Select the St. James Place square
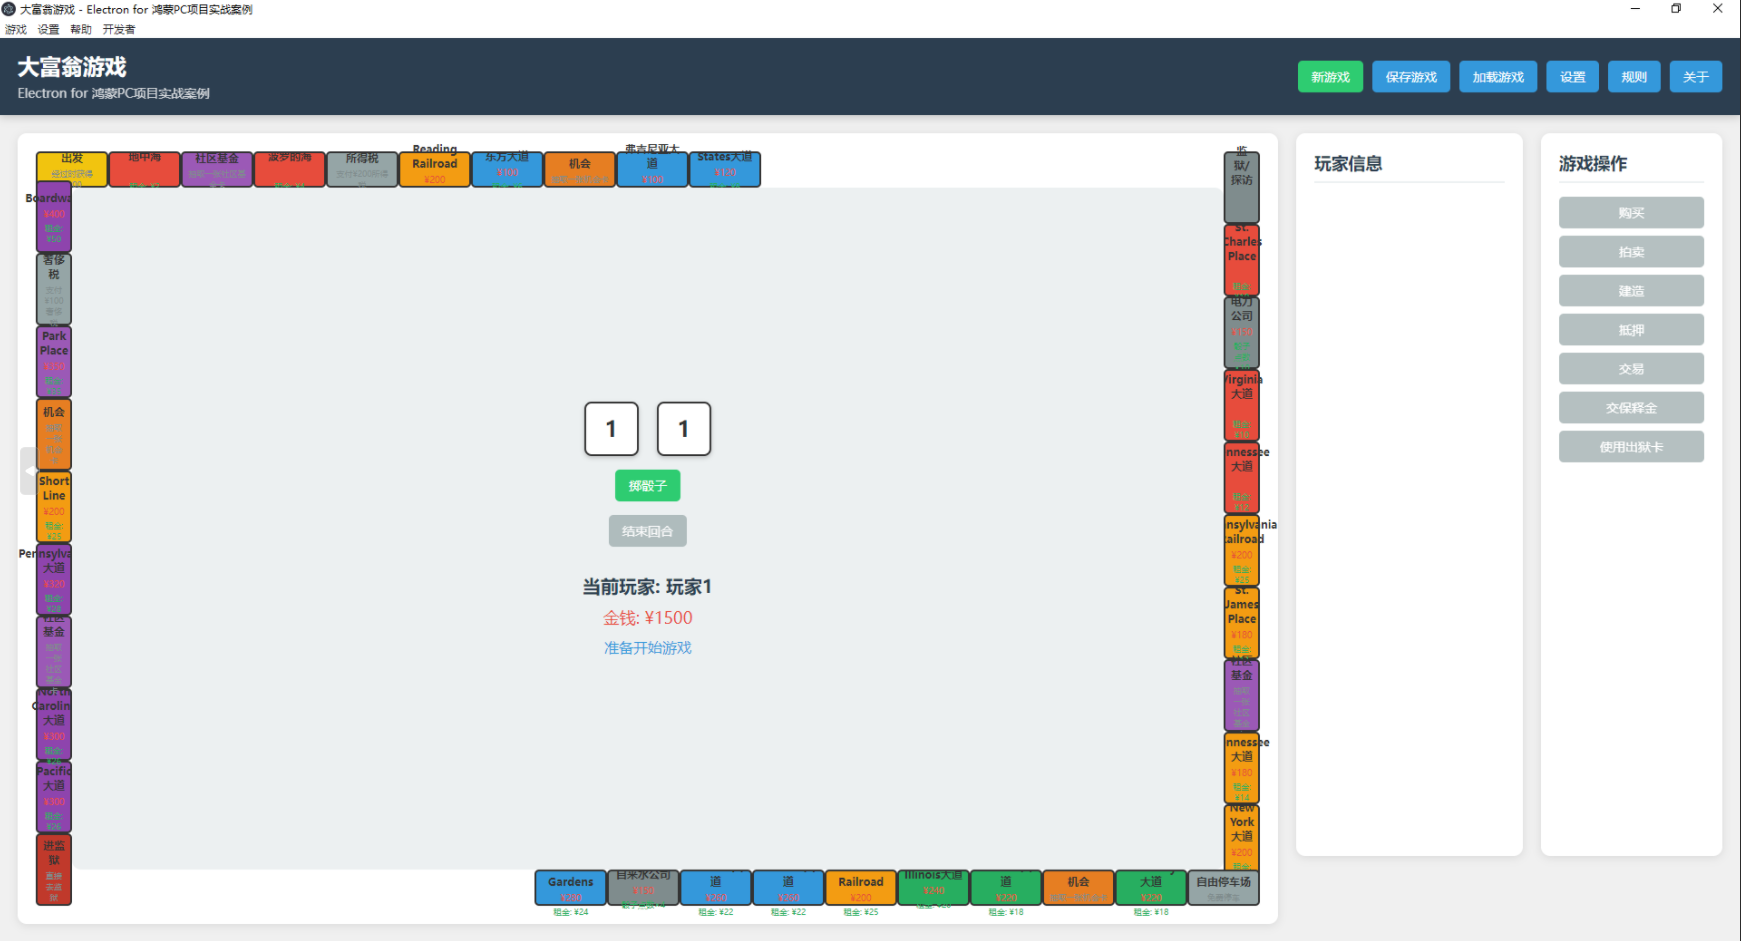 click(1242, 622)
